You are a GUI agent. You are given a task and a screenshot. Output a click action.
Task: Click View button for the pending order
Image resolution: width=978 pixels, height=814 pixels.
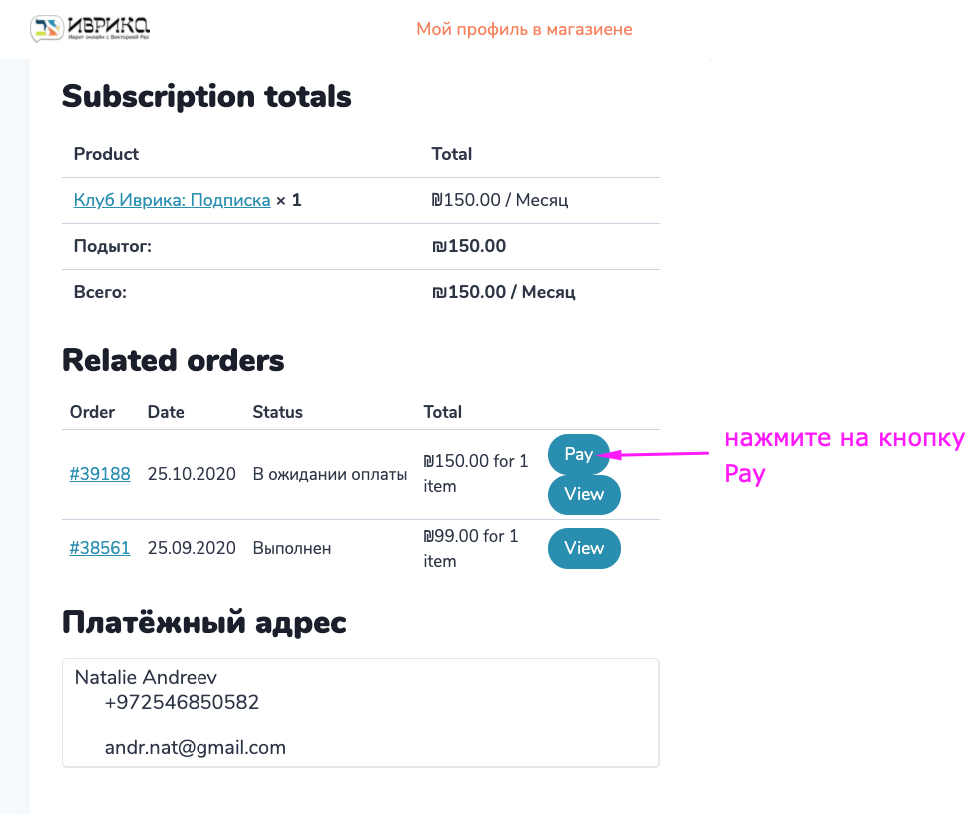[x=584, y=495]
